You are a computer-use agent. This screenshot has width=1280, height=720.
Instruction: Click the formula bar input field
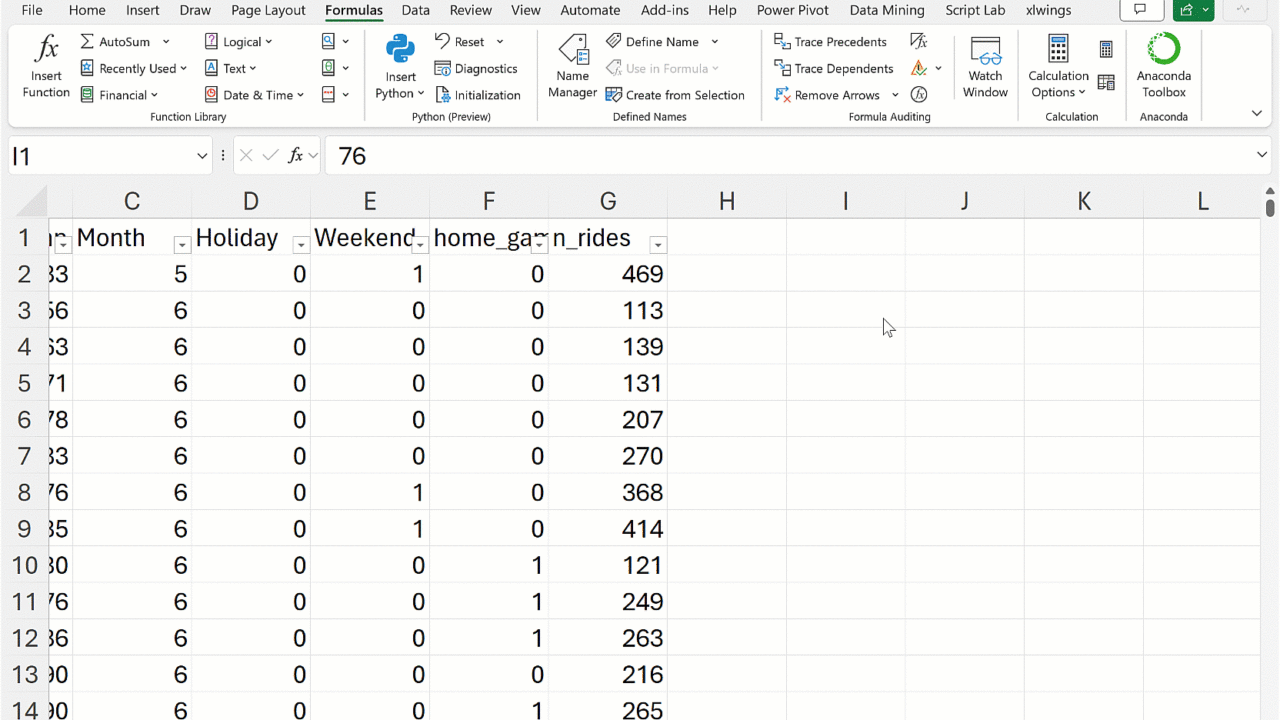pos(790,156)
